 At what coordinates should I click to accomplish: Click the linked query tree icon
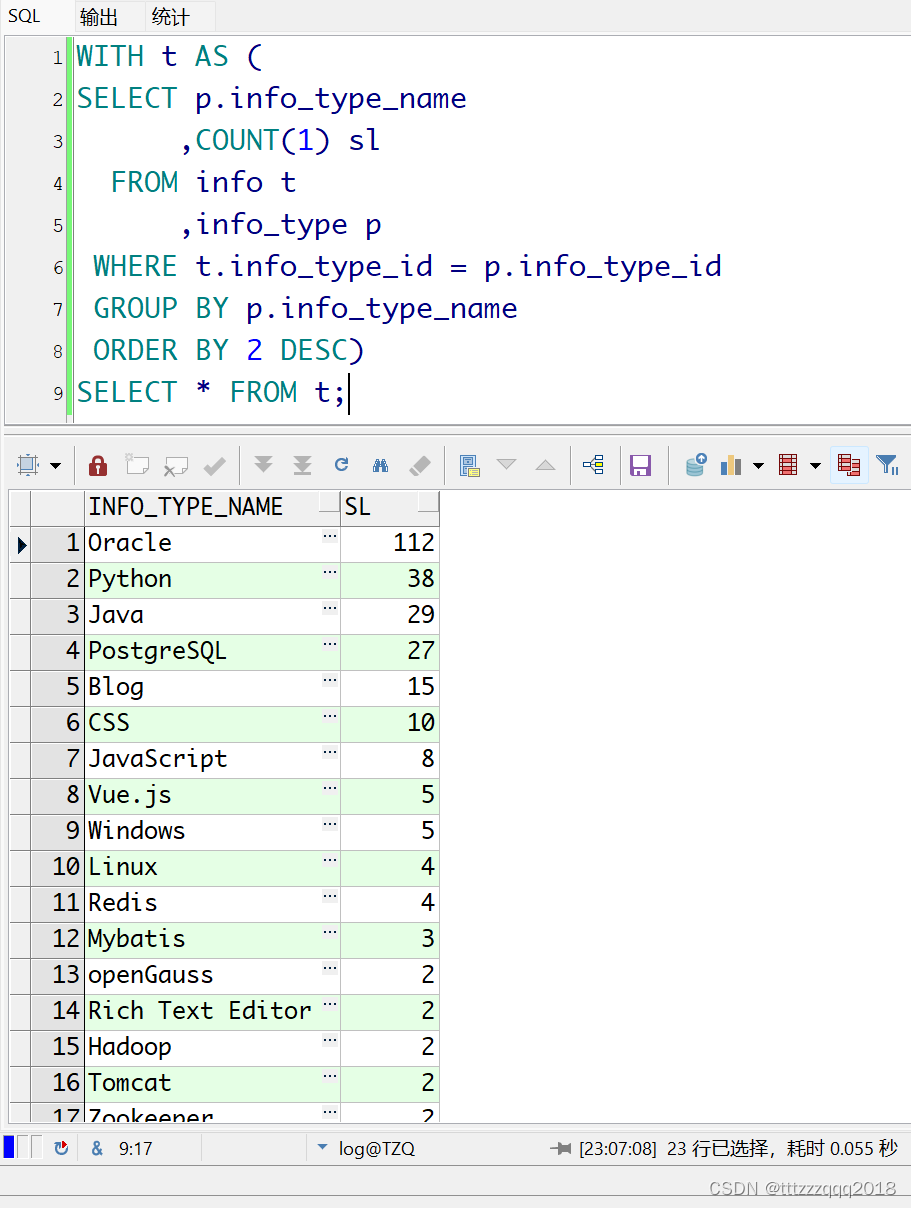coord(593,465)
